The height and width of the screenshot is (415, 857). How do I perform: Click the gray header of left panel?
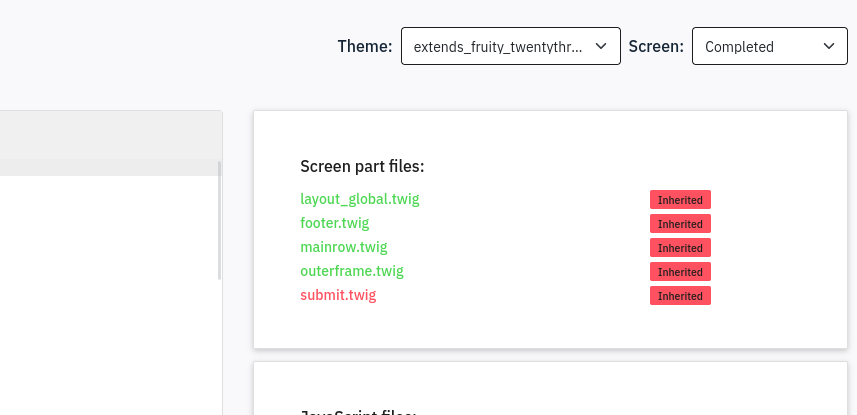110,134
